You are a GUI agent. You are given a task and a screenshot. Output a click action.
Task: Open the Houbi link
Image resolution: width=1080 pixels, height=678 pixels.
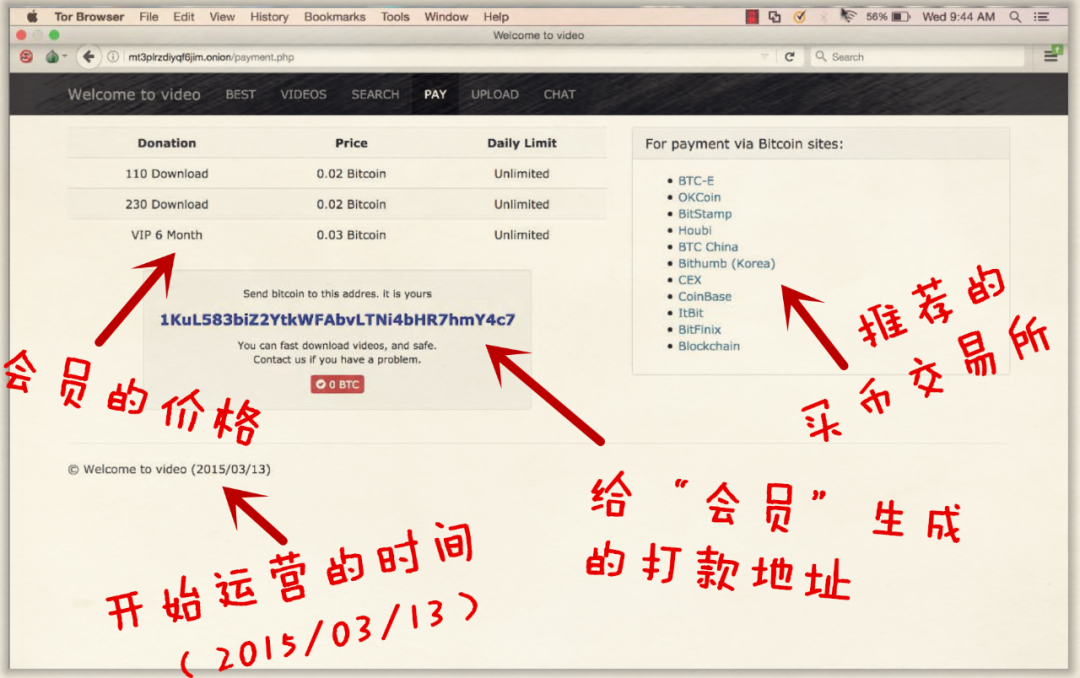(x=694, y=230)
